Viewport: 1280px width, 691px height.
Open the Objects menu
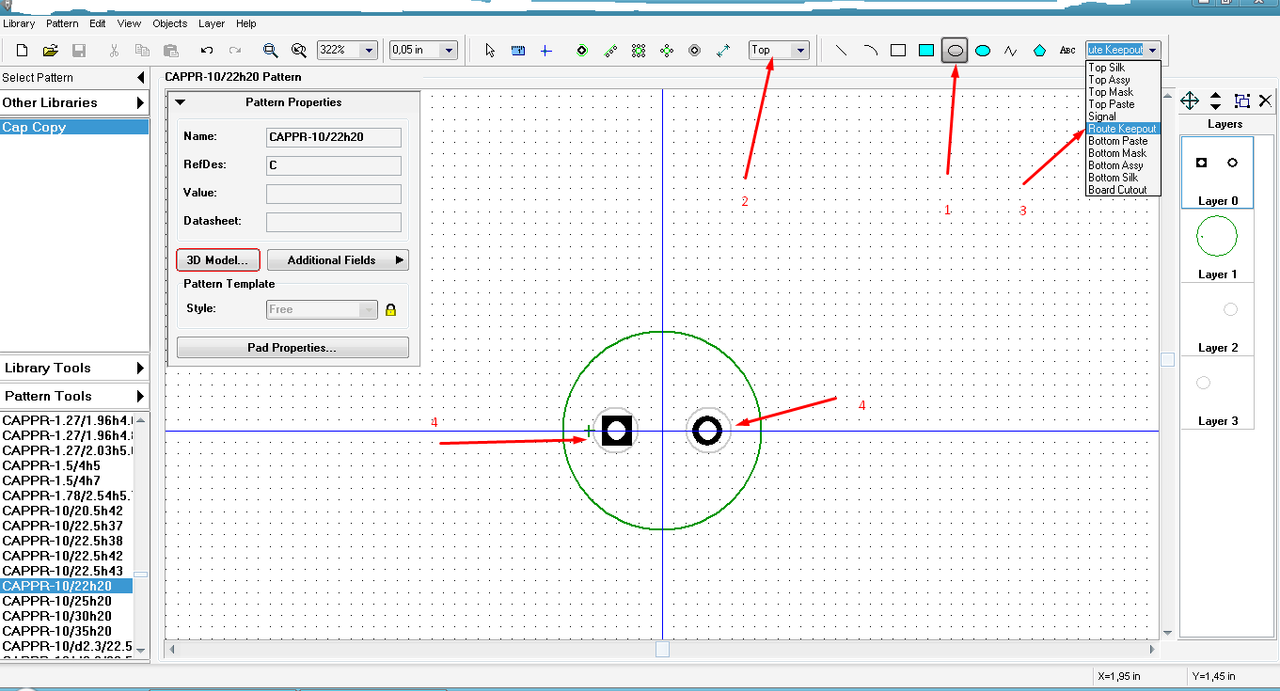point(170,23)
